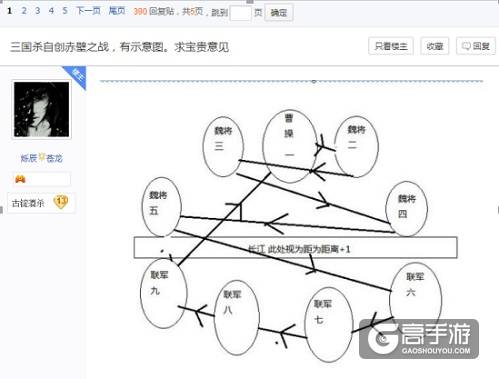The height and width of the screenshot is (379, 499).
Task: Click the current page number 1
Action: click(x=9, y=11)
